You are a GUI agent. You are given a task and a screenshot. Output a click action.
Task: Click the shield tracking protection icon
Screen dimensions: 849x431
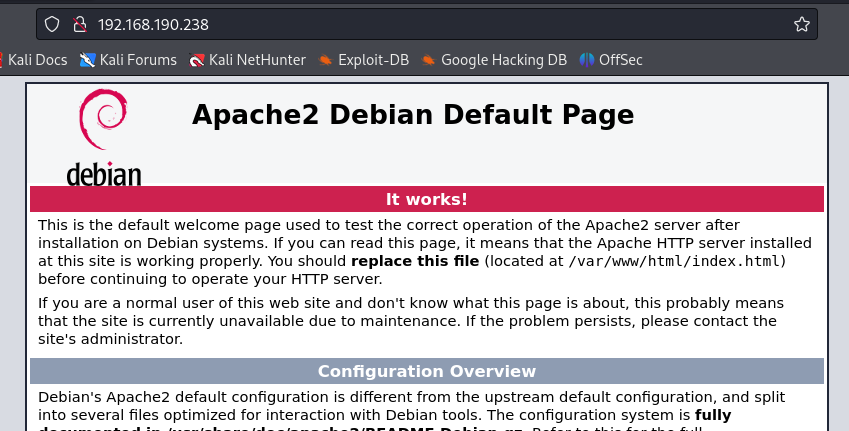pyautogui.click(x=52, y=24)
